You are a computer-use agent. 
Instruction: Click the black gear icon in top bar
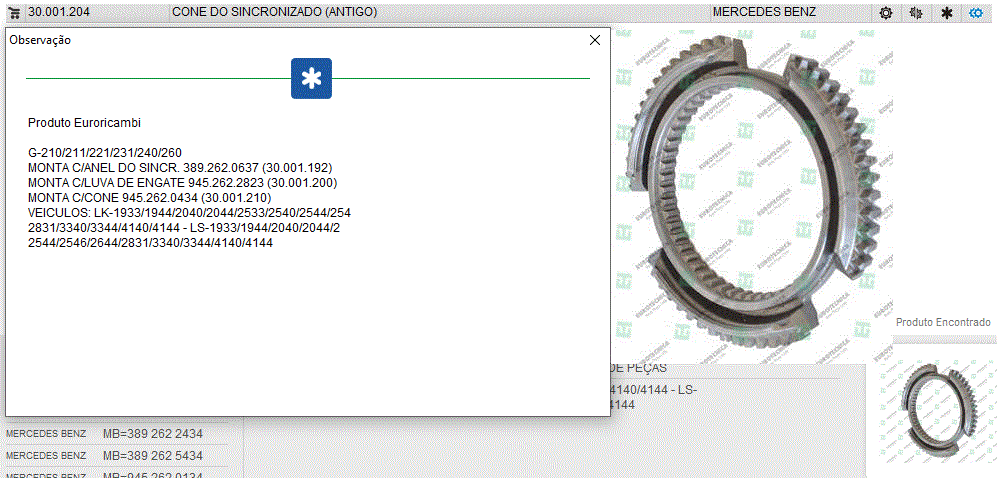pyautogui.click(x=885, y=13)
